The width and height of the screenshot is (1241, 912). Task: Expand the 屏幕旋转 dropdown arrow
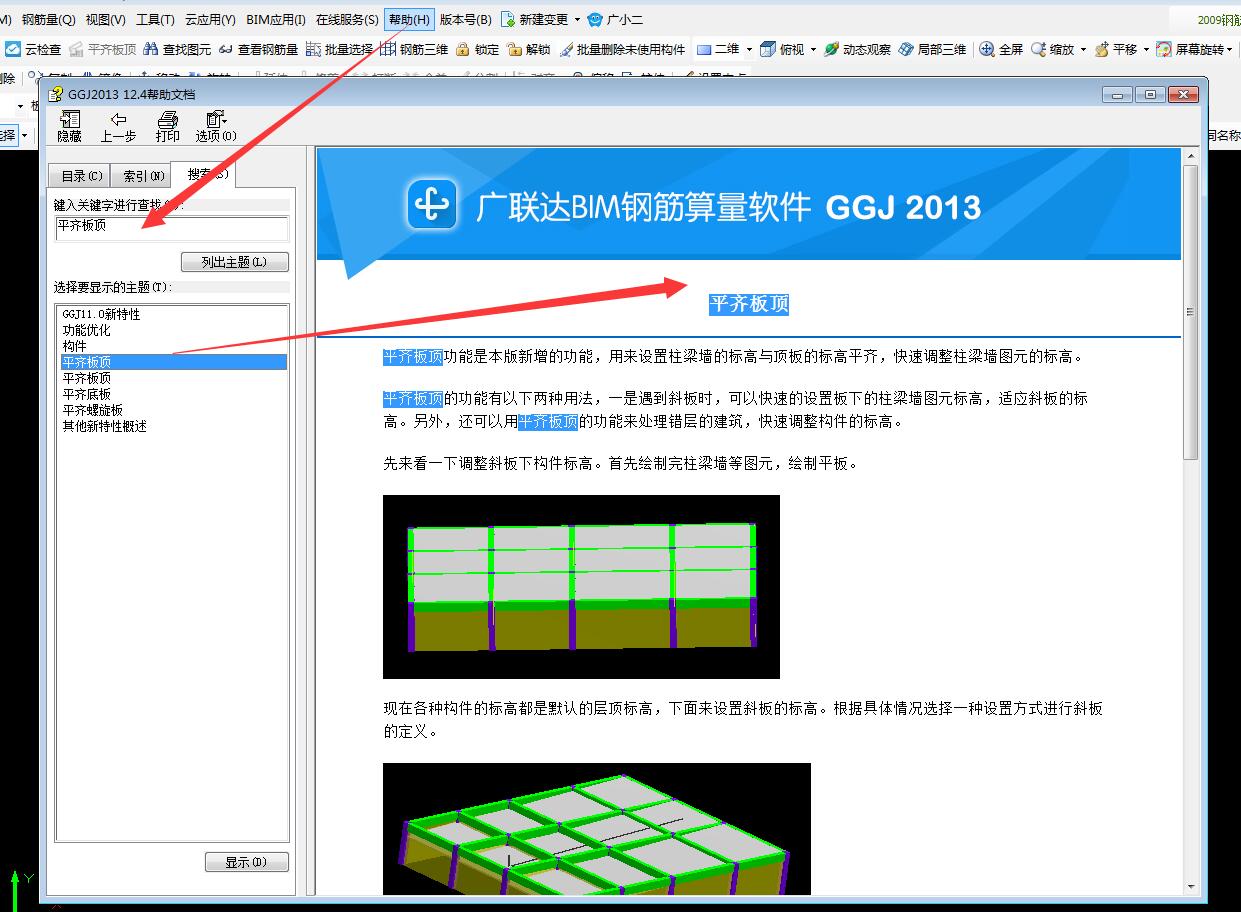coord(1232,49)
